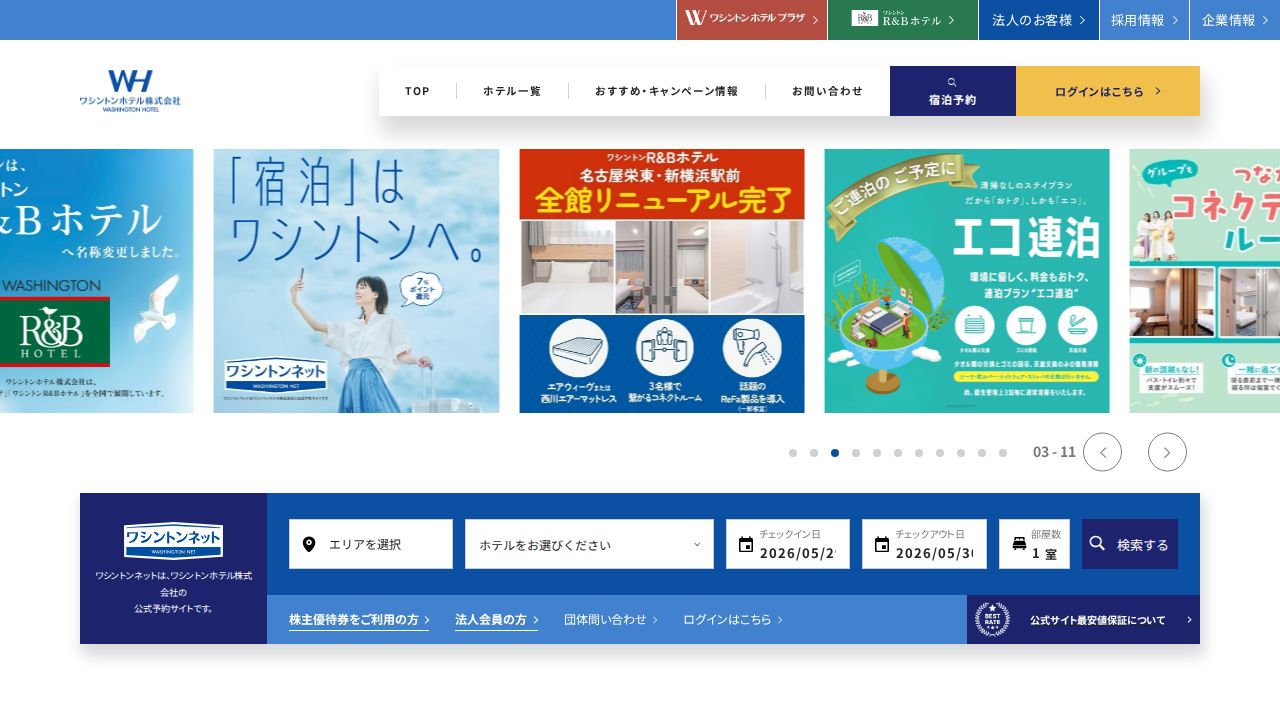Jump to carousel slide dot 6
This screenshot has width=1280, height=720.
pyautogui.click(x=898, y=453)
